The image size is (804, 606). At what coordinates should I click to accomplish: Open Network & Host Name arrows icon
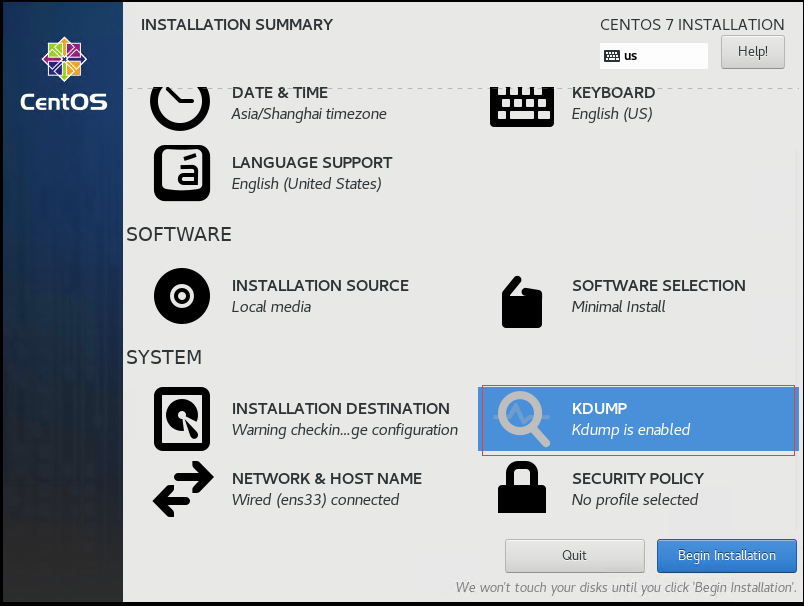tap(183, 489)
